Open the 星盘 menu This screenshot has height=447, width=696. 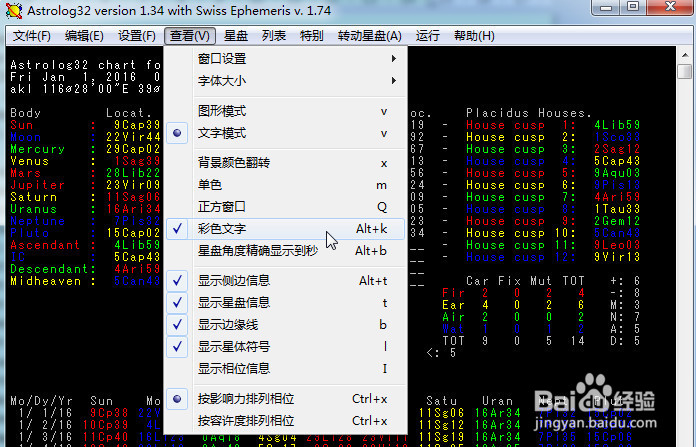(236, 36)
